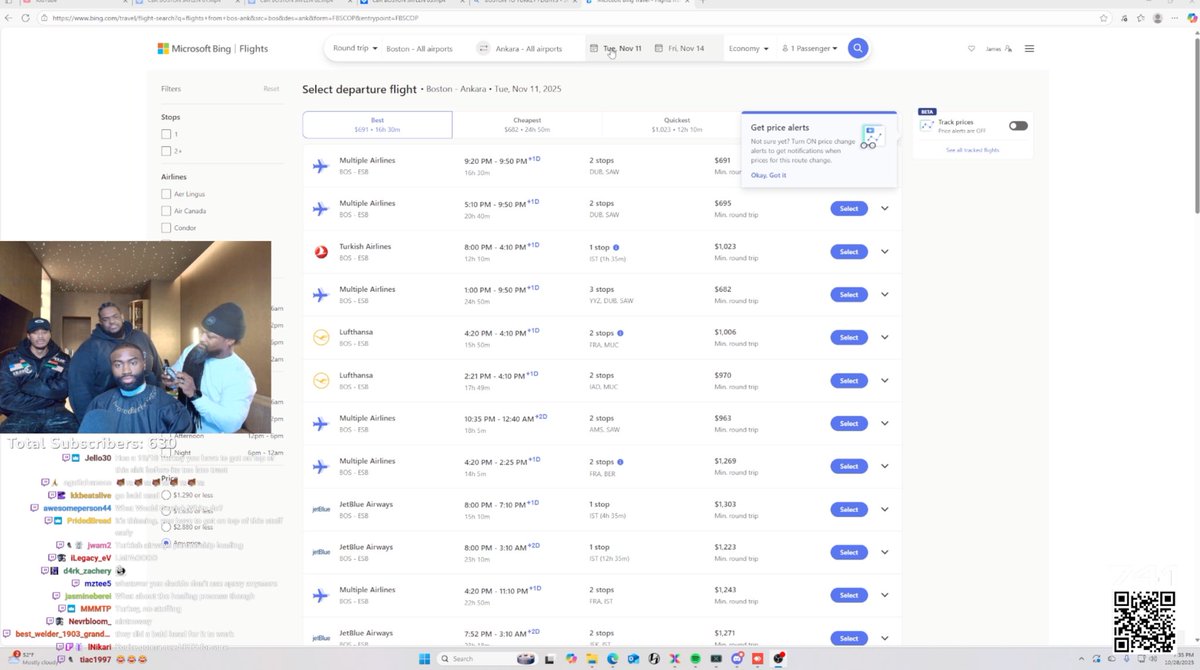The image size is (1200, 670).
Task: Open the Tue, Nov 11 departure date picker
Action: click(616, 48)
